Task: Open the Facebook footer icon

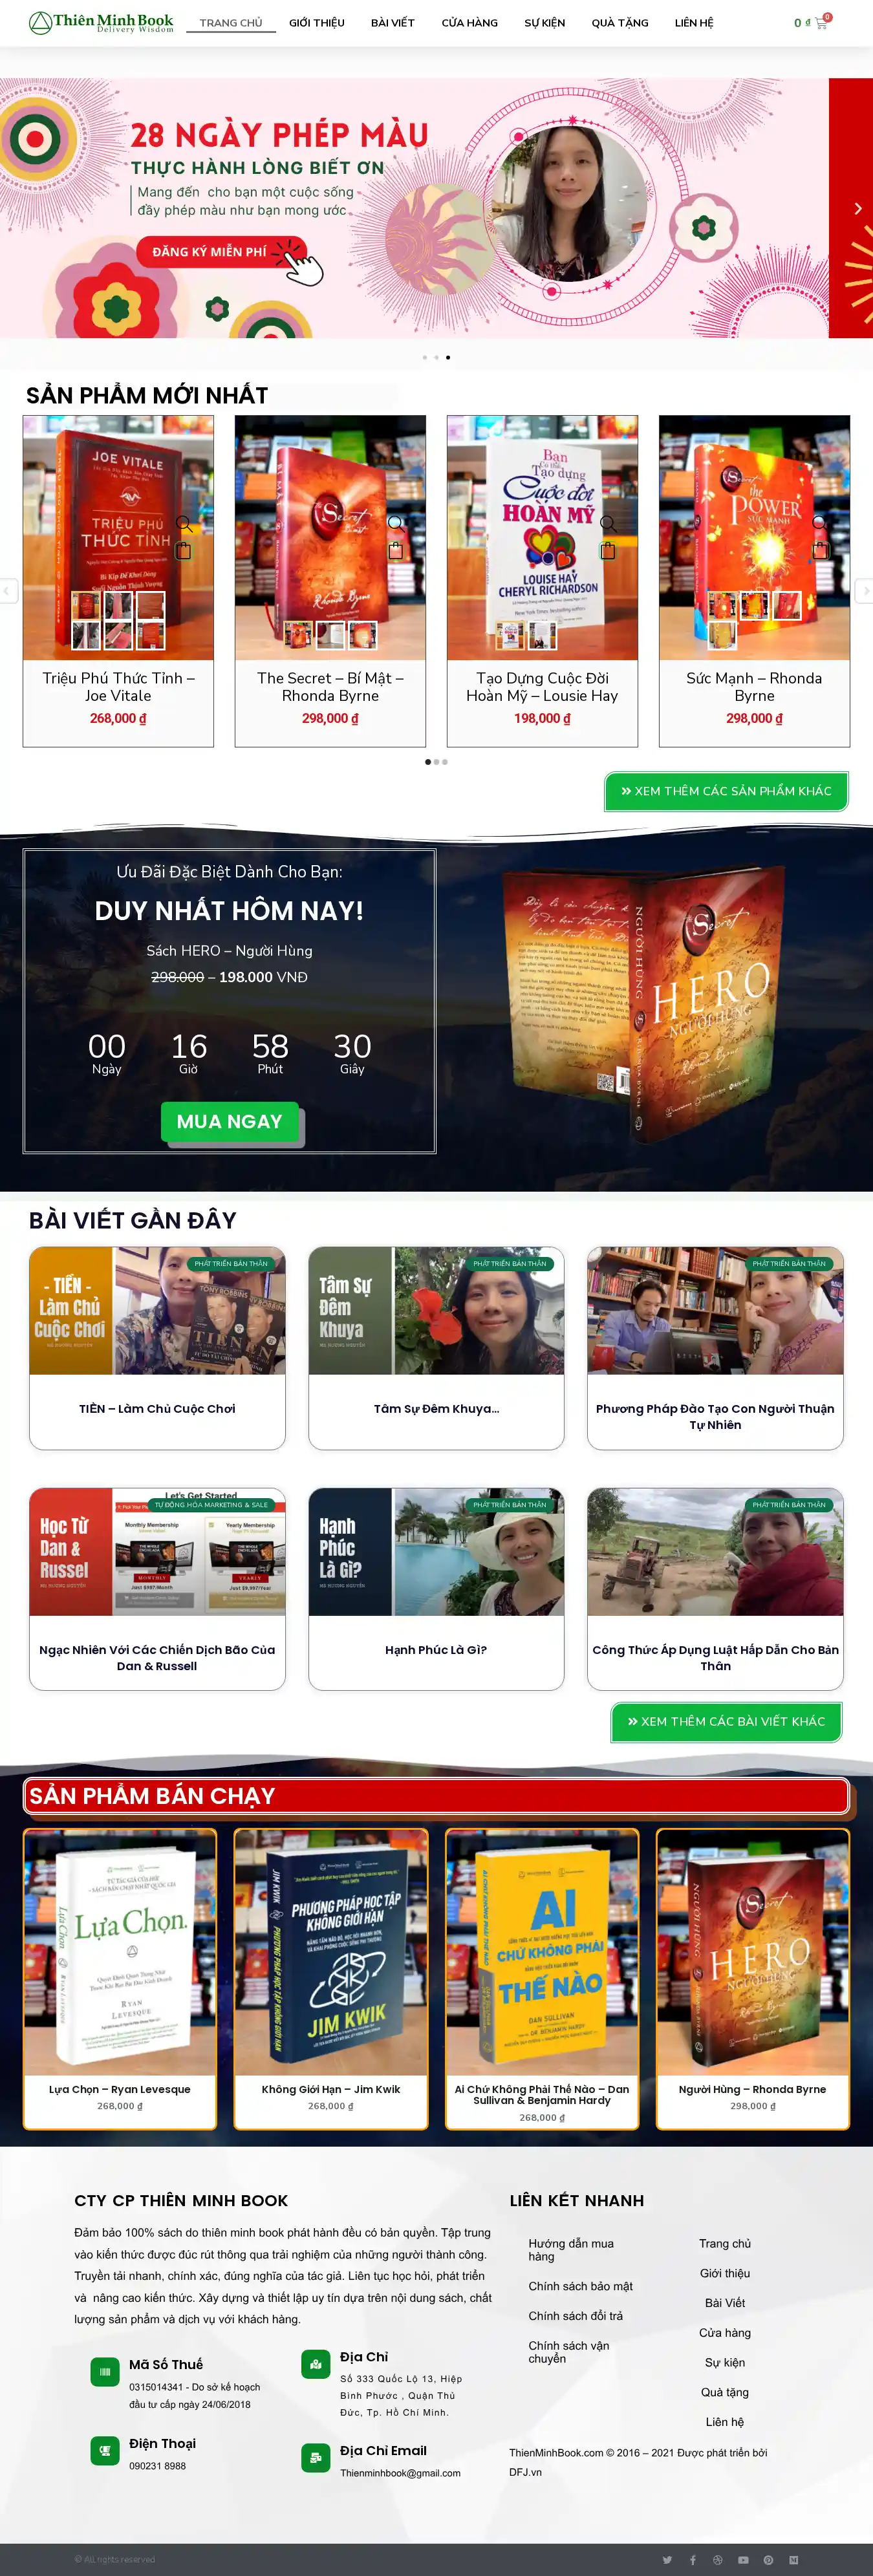Action: 692,2560
